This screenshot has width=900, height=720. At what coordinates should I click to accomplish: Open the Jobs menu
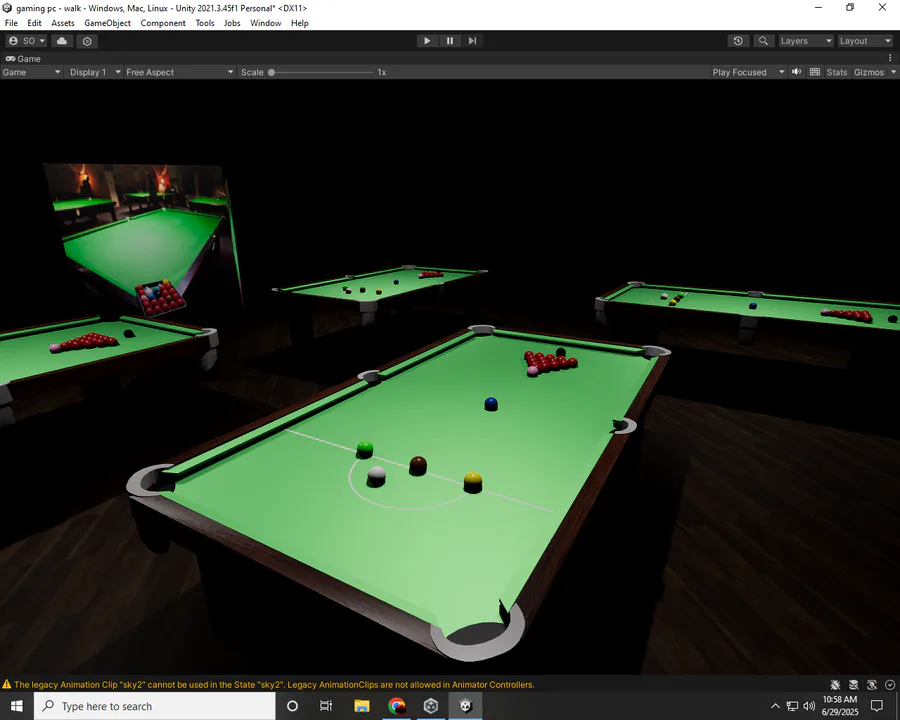[x=232, y=23]
